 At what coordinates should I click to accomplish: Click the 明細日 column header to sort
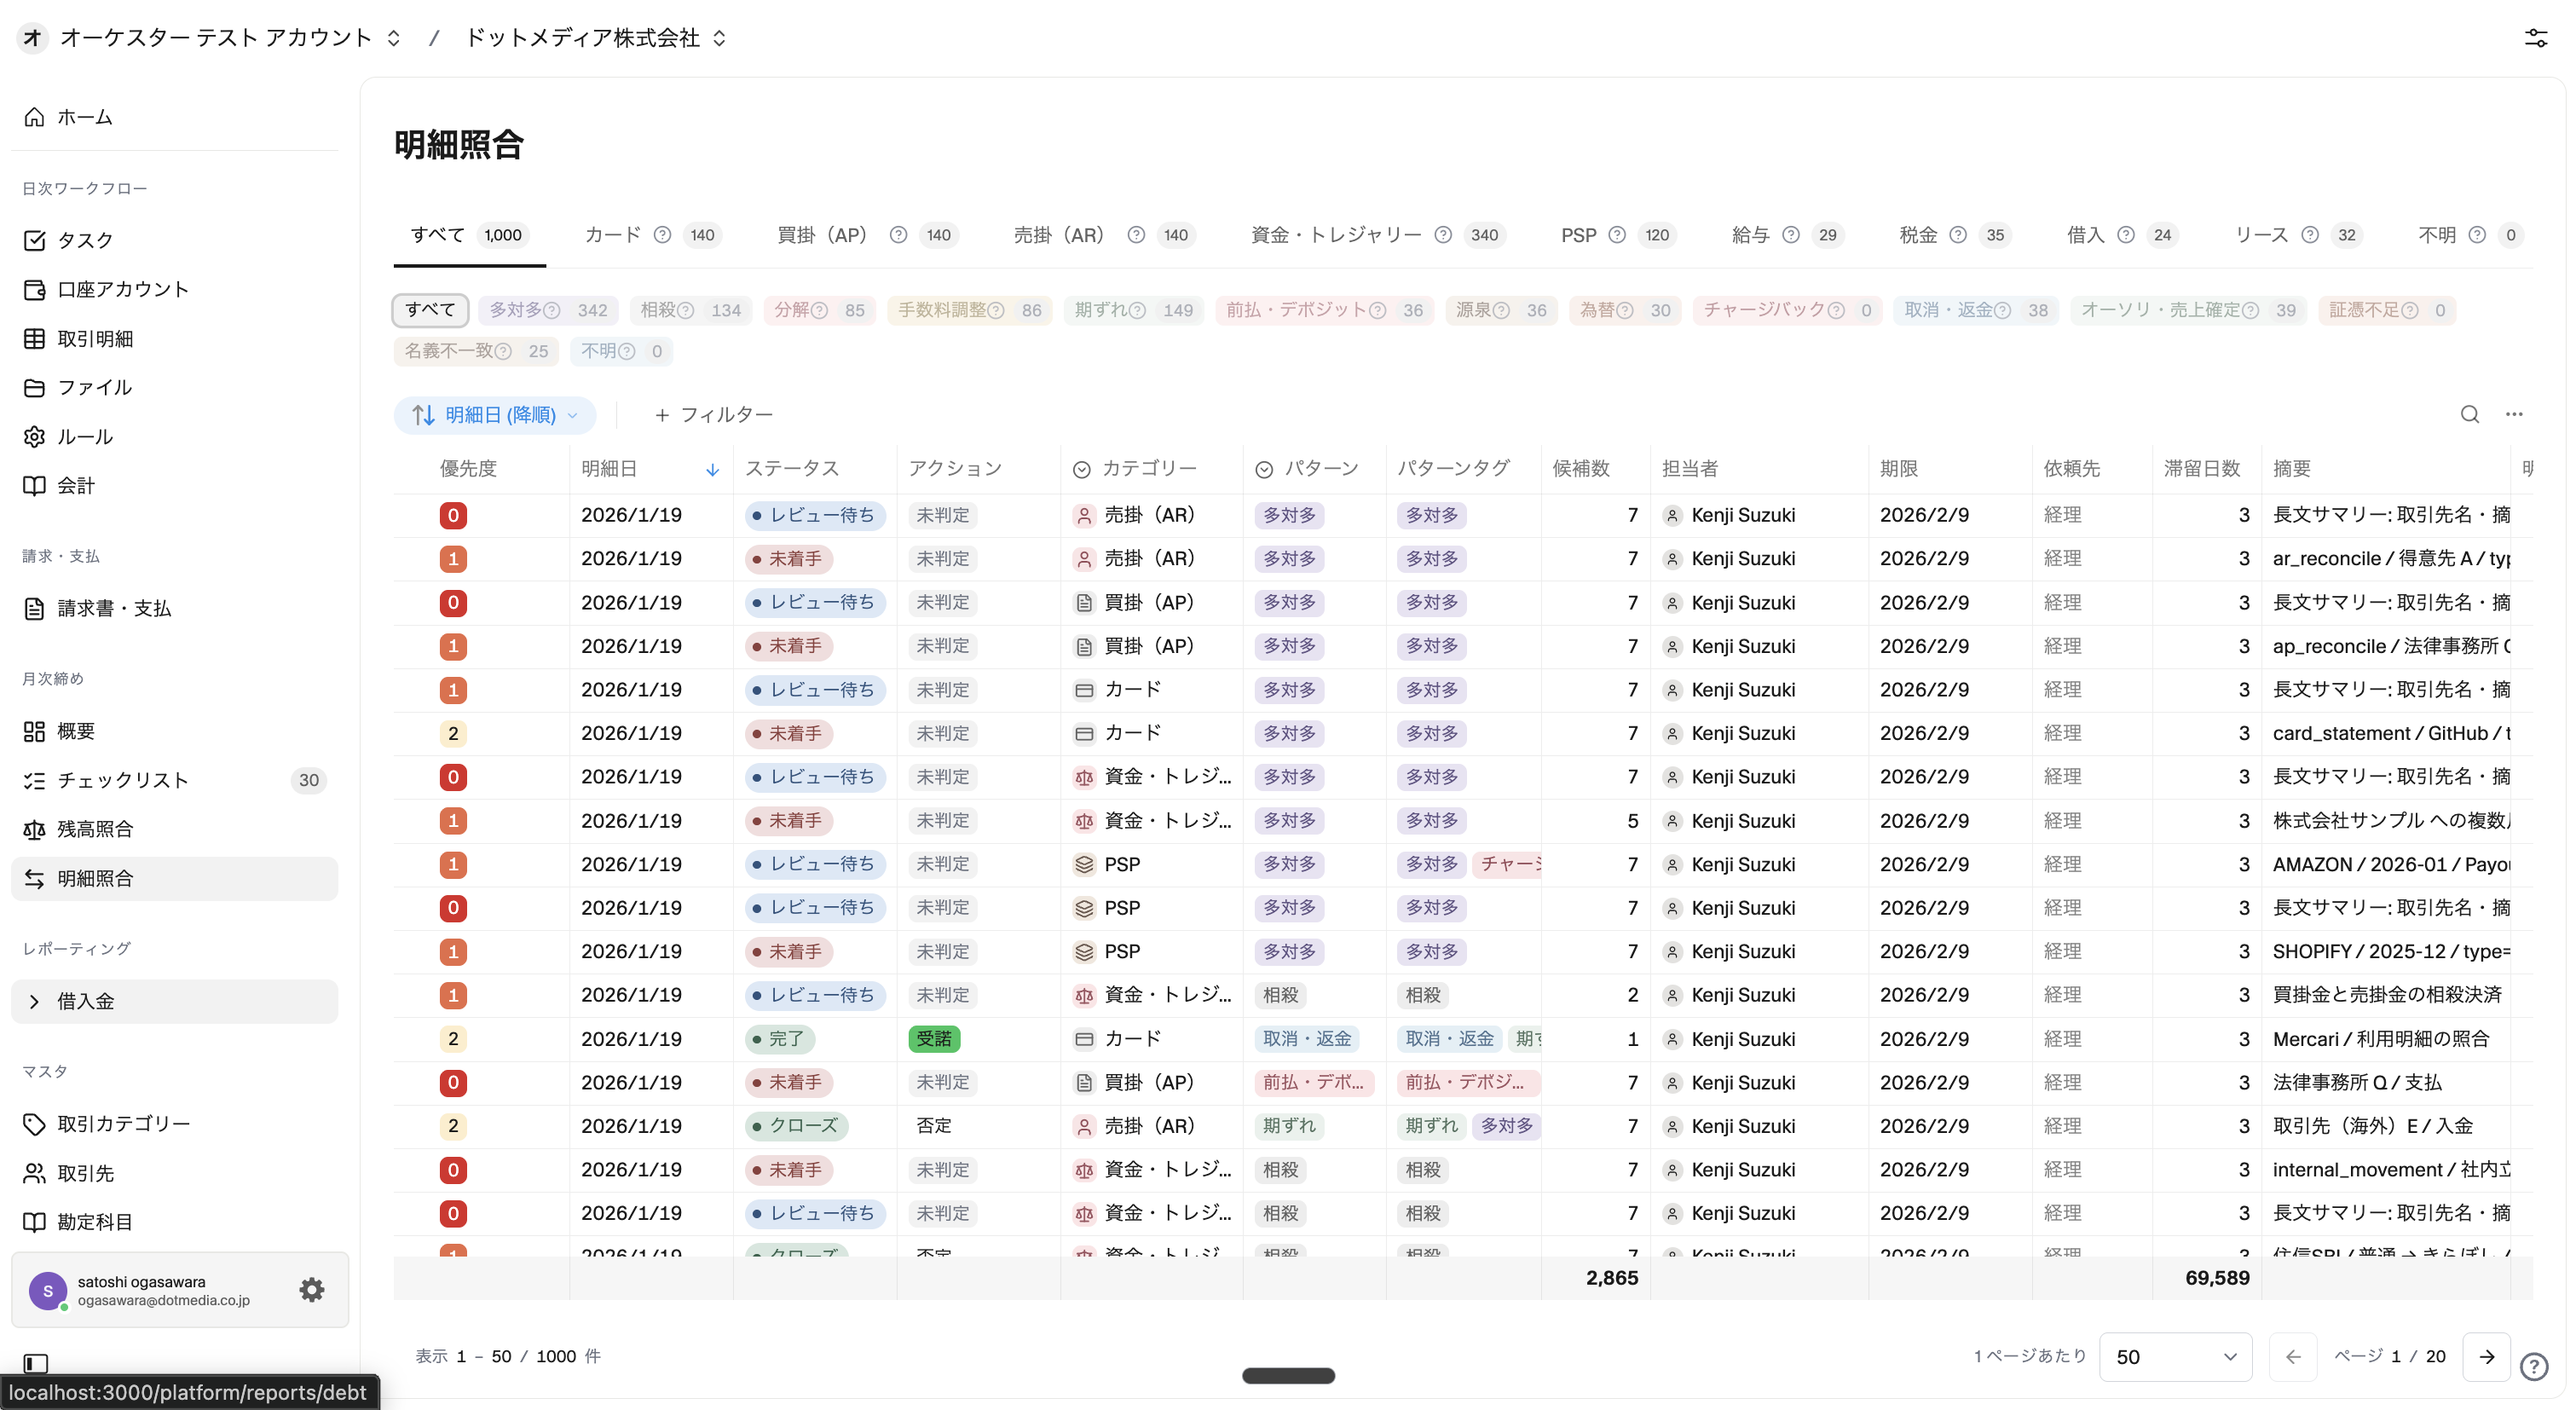[610, 468]
